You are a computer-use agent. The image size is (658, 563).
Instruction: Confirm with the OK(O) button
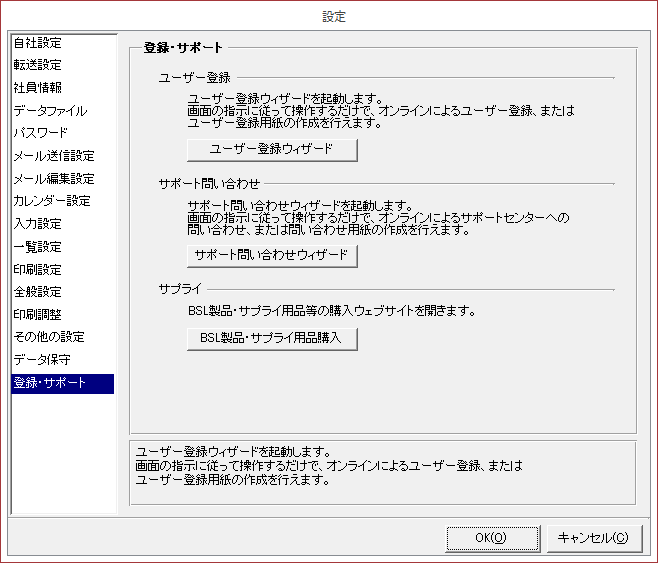(x=492, y=538)
